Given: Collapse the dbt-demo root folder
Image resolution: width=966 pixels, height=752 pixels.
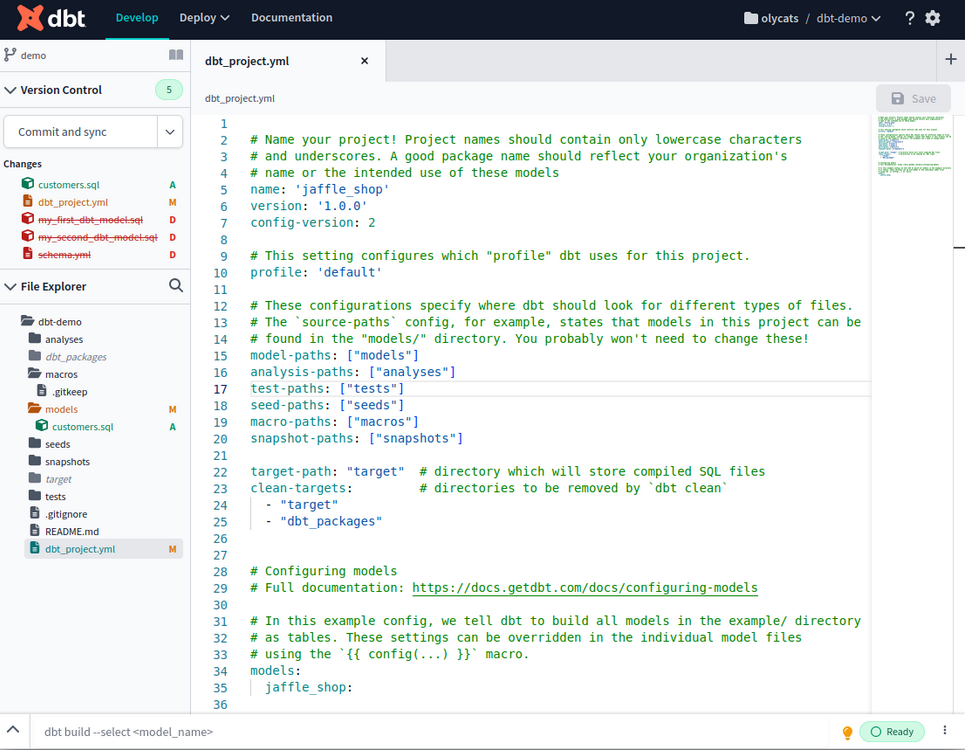Looking at the screenshot, I should pos(27,320).
